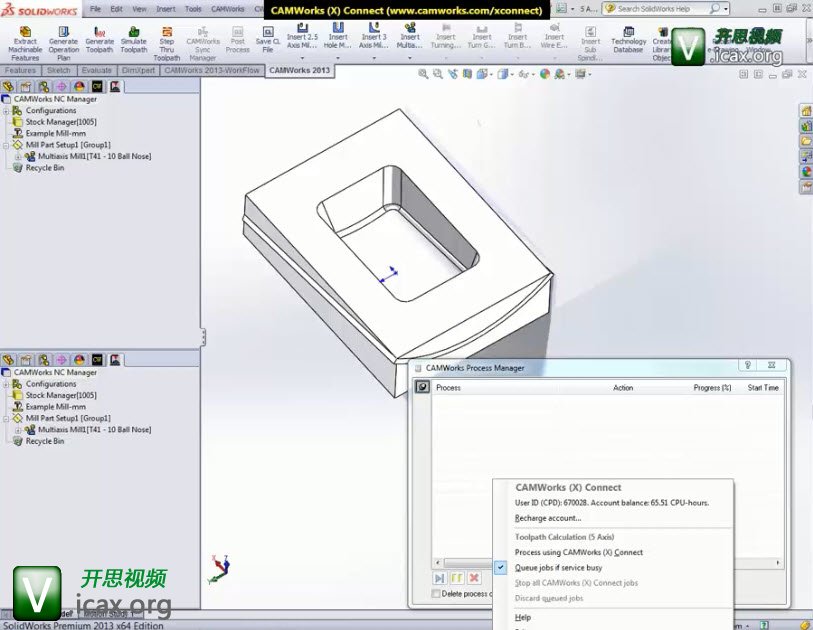Click CAMWorks (X) Connect icon left of Process header

click(422, 387)
